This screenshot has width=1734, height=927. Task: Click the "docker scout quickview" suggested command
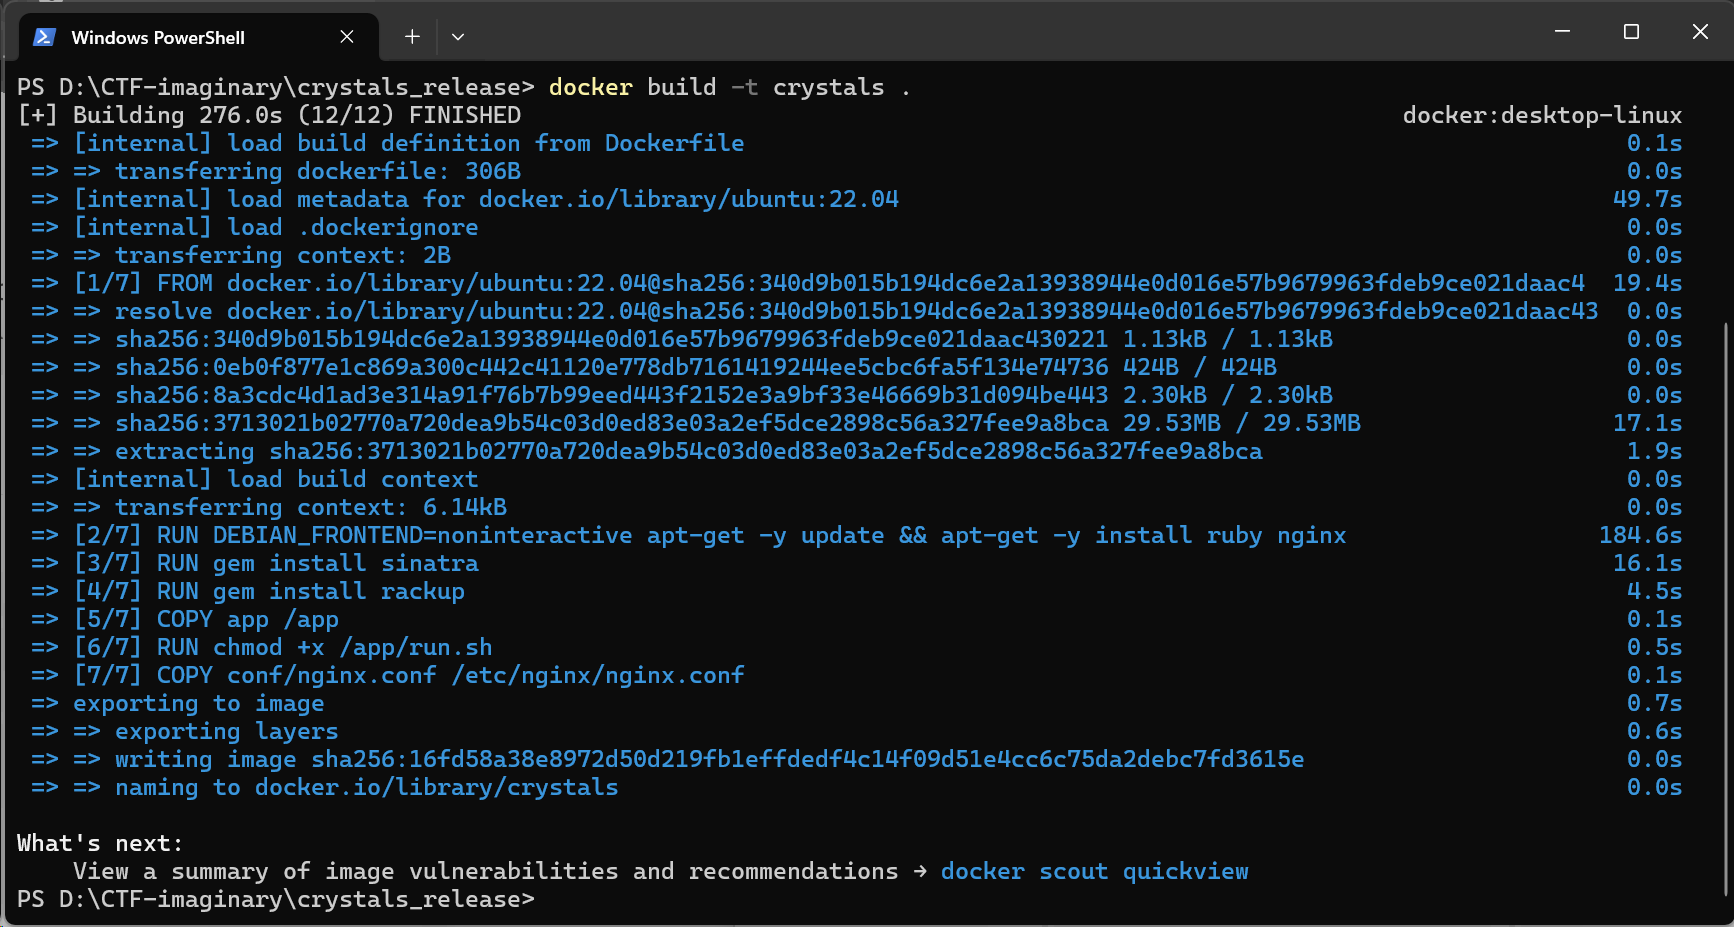(1094, 872)
